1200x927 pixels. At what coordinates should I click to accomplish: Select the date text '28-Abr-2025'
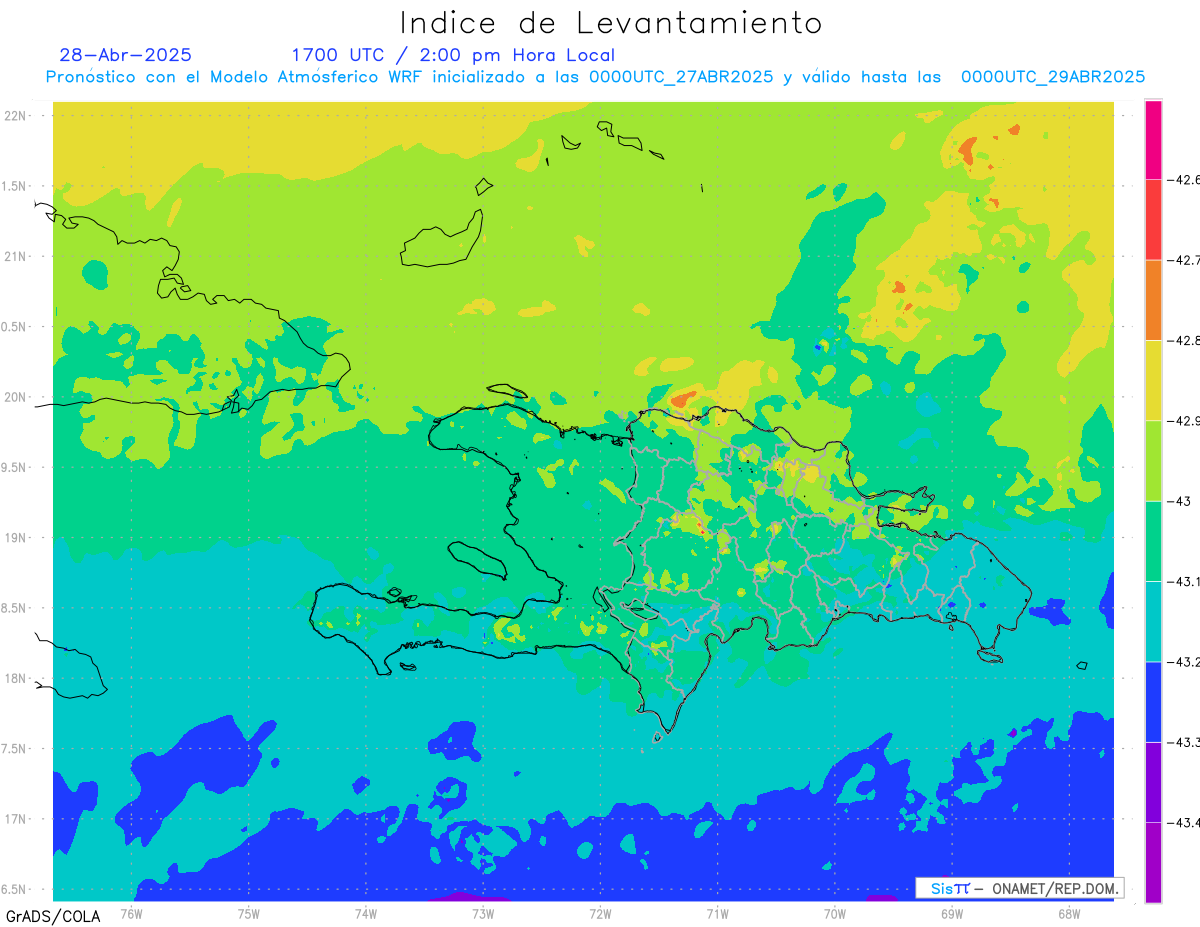(x=125, y=55)
